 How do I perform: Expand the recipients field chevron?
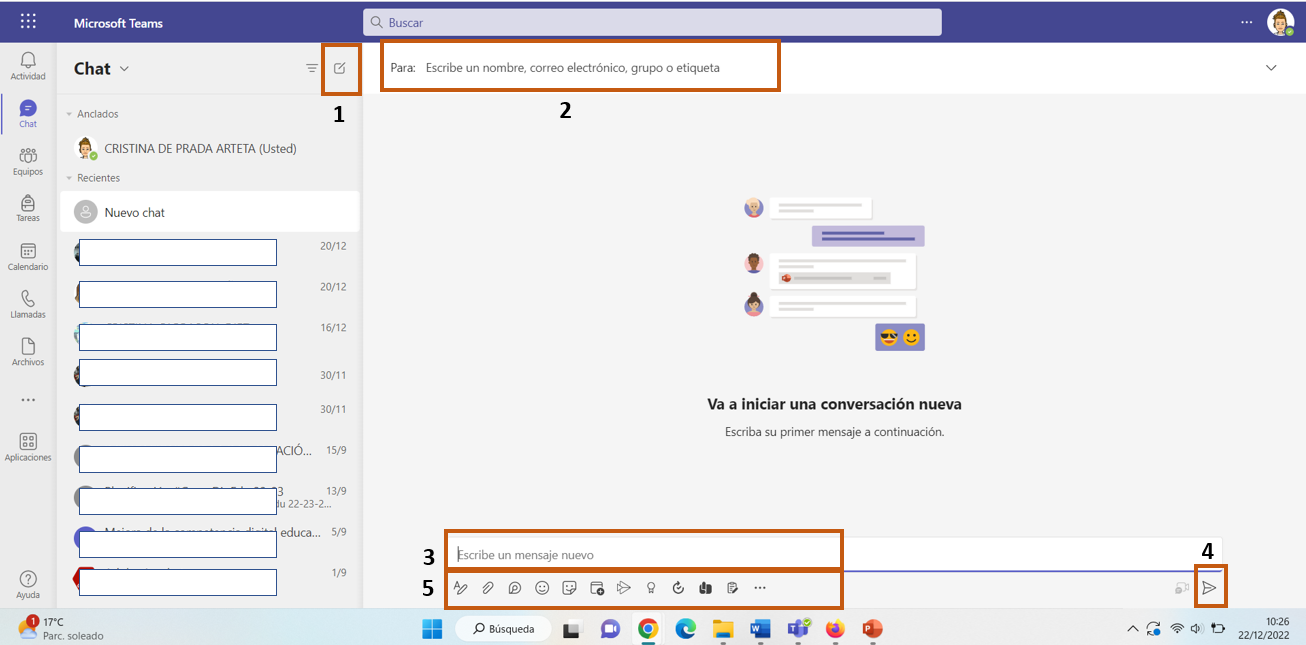1272,68
